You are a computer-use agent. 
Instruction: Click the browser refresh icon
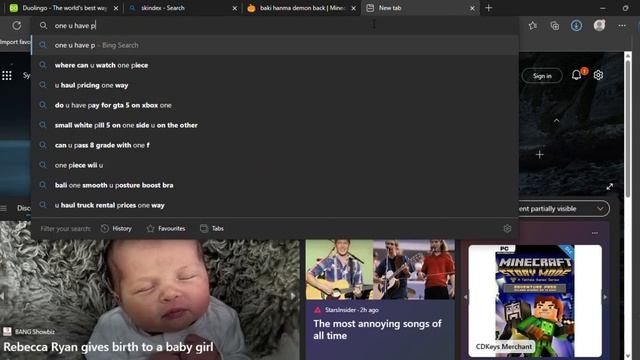17,25
